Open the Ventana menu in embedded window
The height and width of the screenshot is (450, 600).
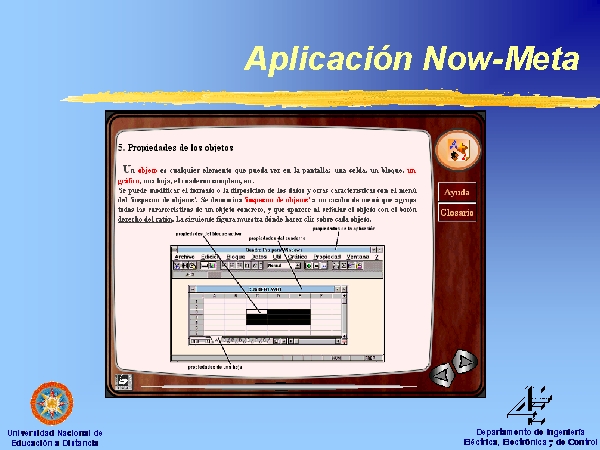358,257
